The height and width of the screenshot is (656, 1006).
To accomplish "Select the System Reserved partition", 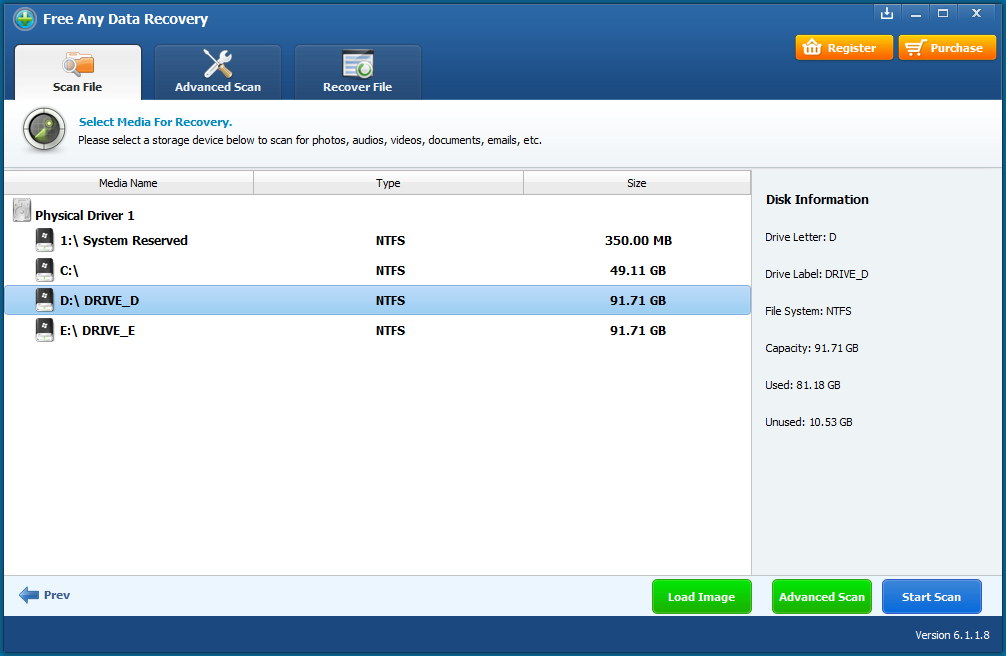I will [x=300, y=240].
